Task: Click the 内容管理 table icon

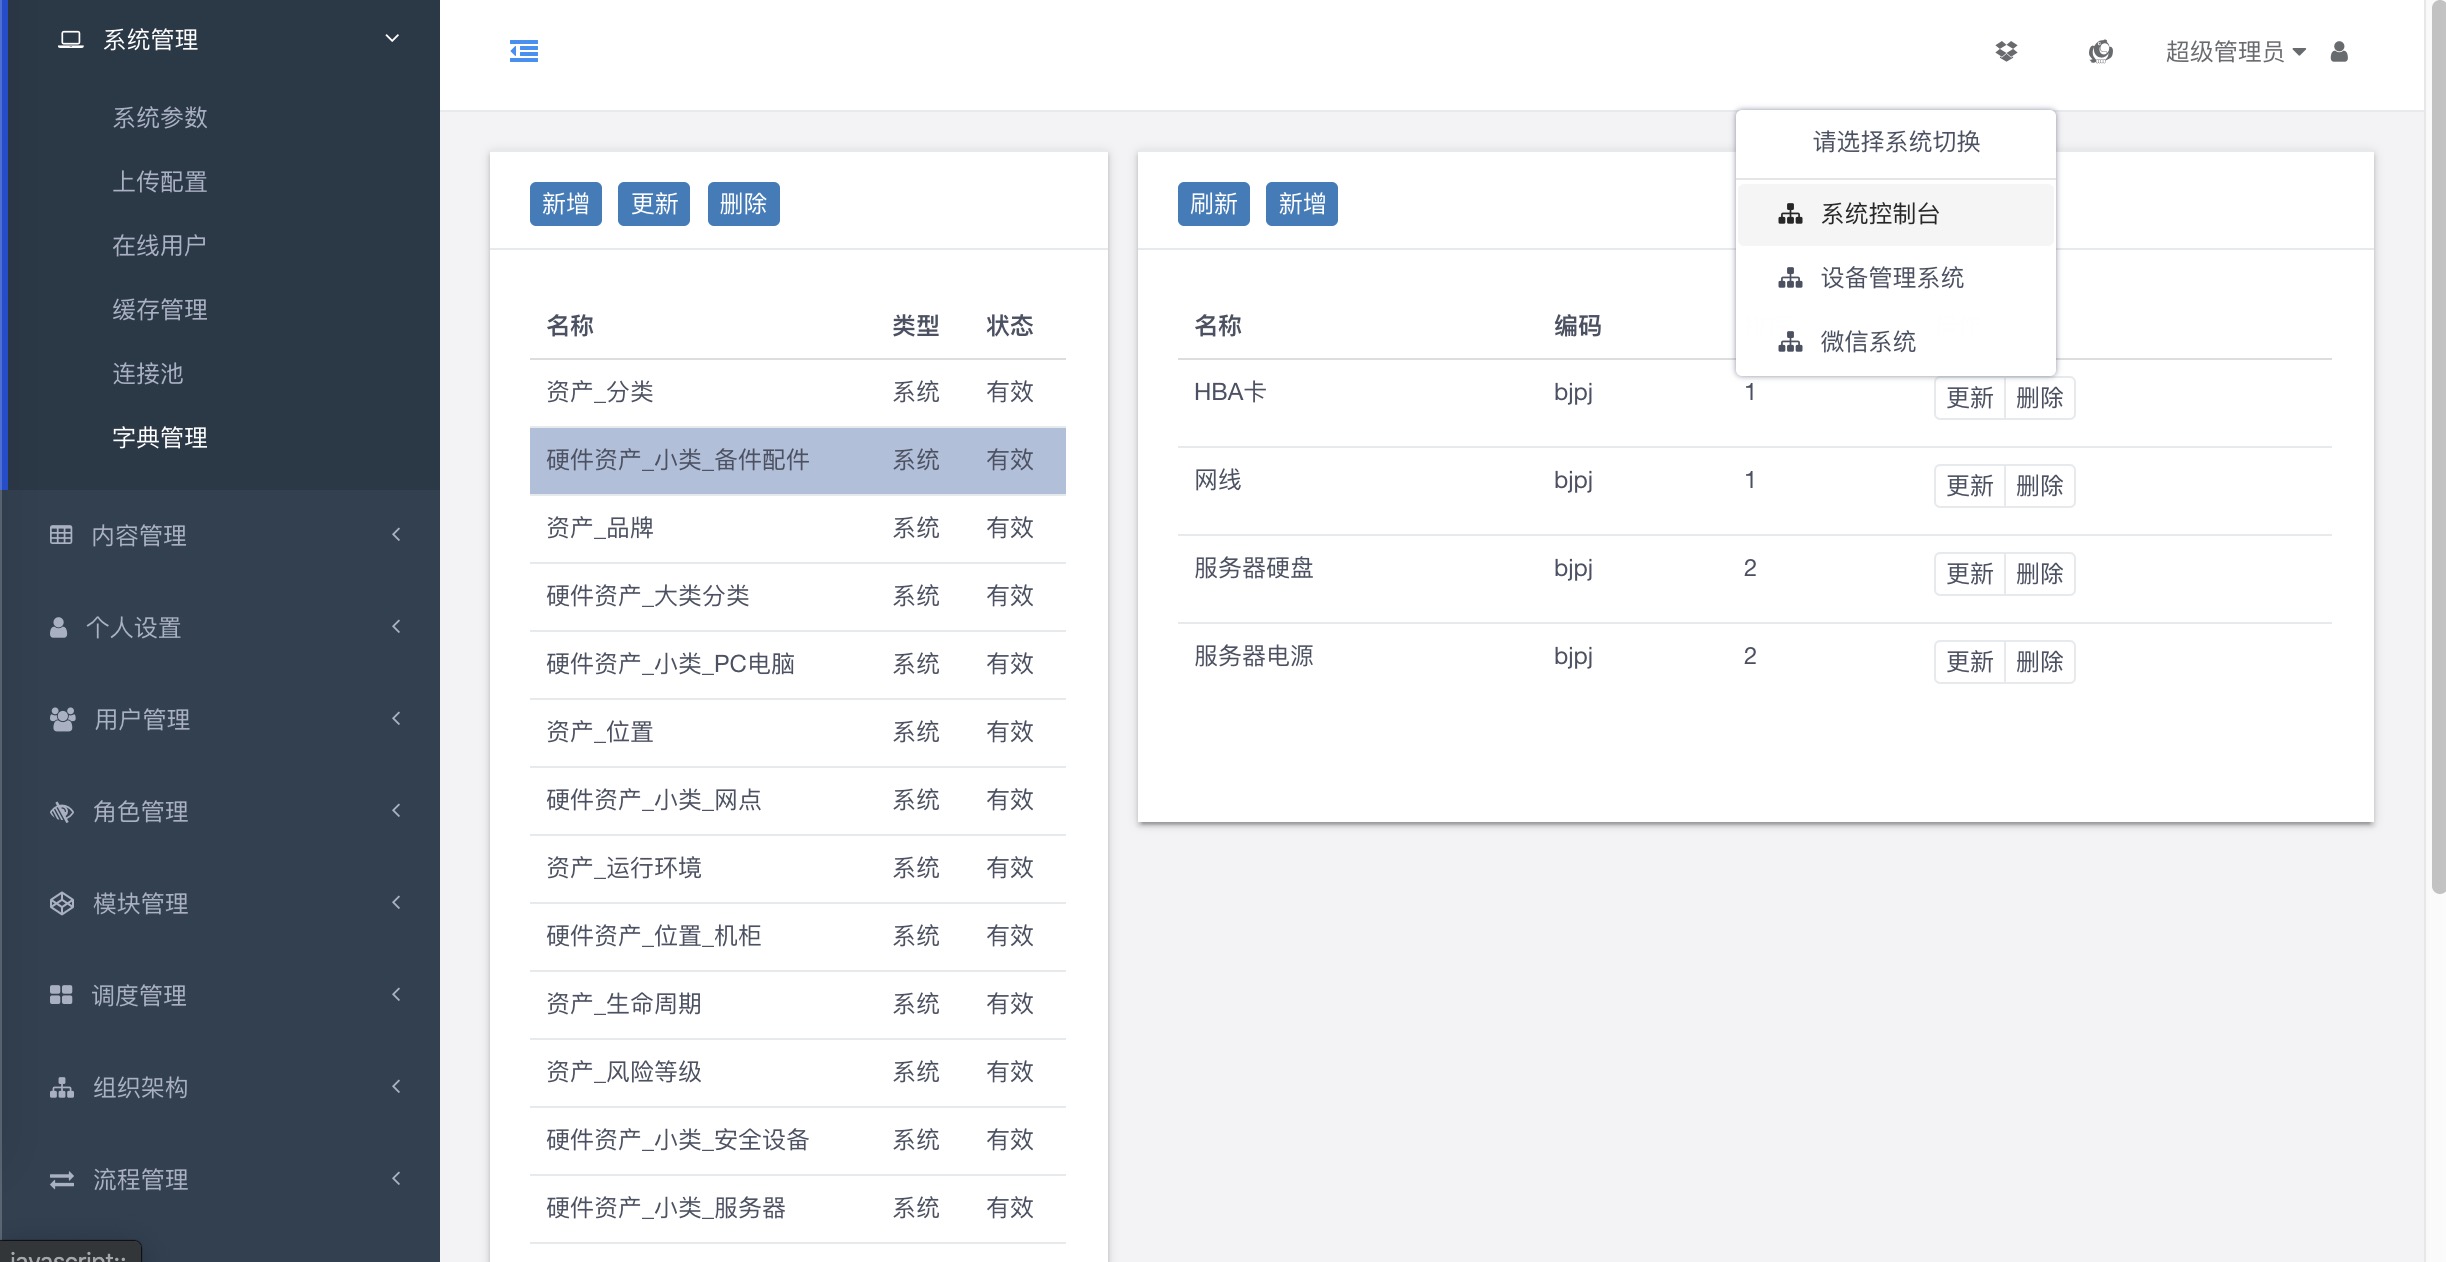Action: 61,534
